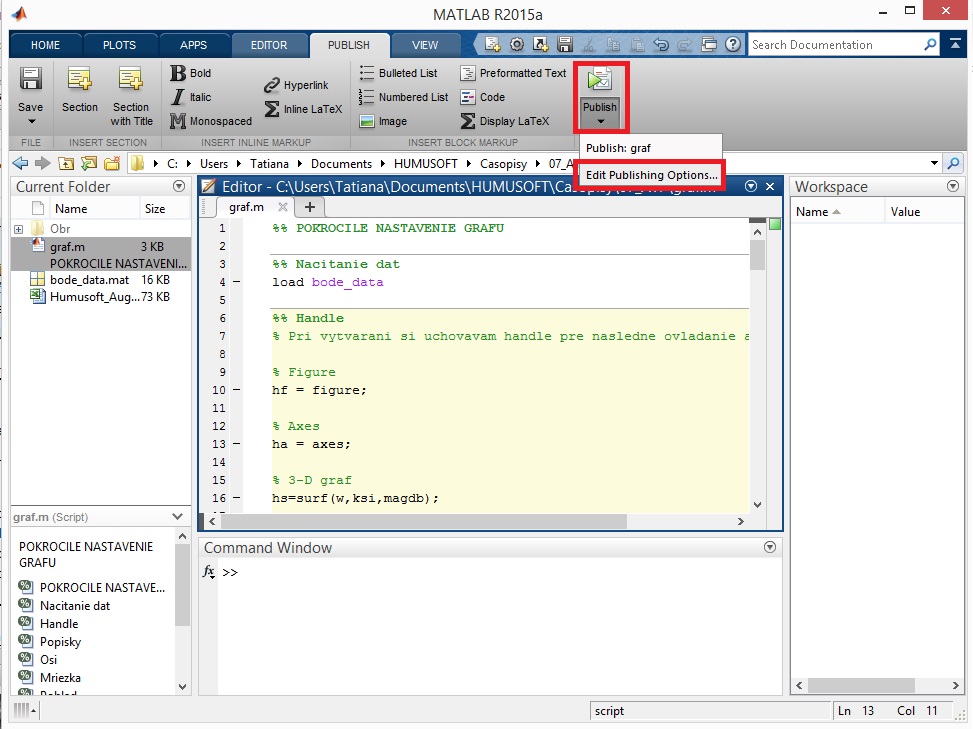Click the floppy disk icon in the quick access toolbar
Screen dimensions: 973x729
pyautogui.click(x=565, y=44)
